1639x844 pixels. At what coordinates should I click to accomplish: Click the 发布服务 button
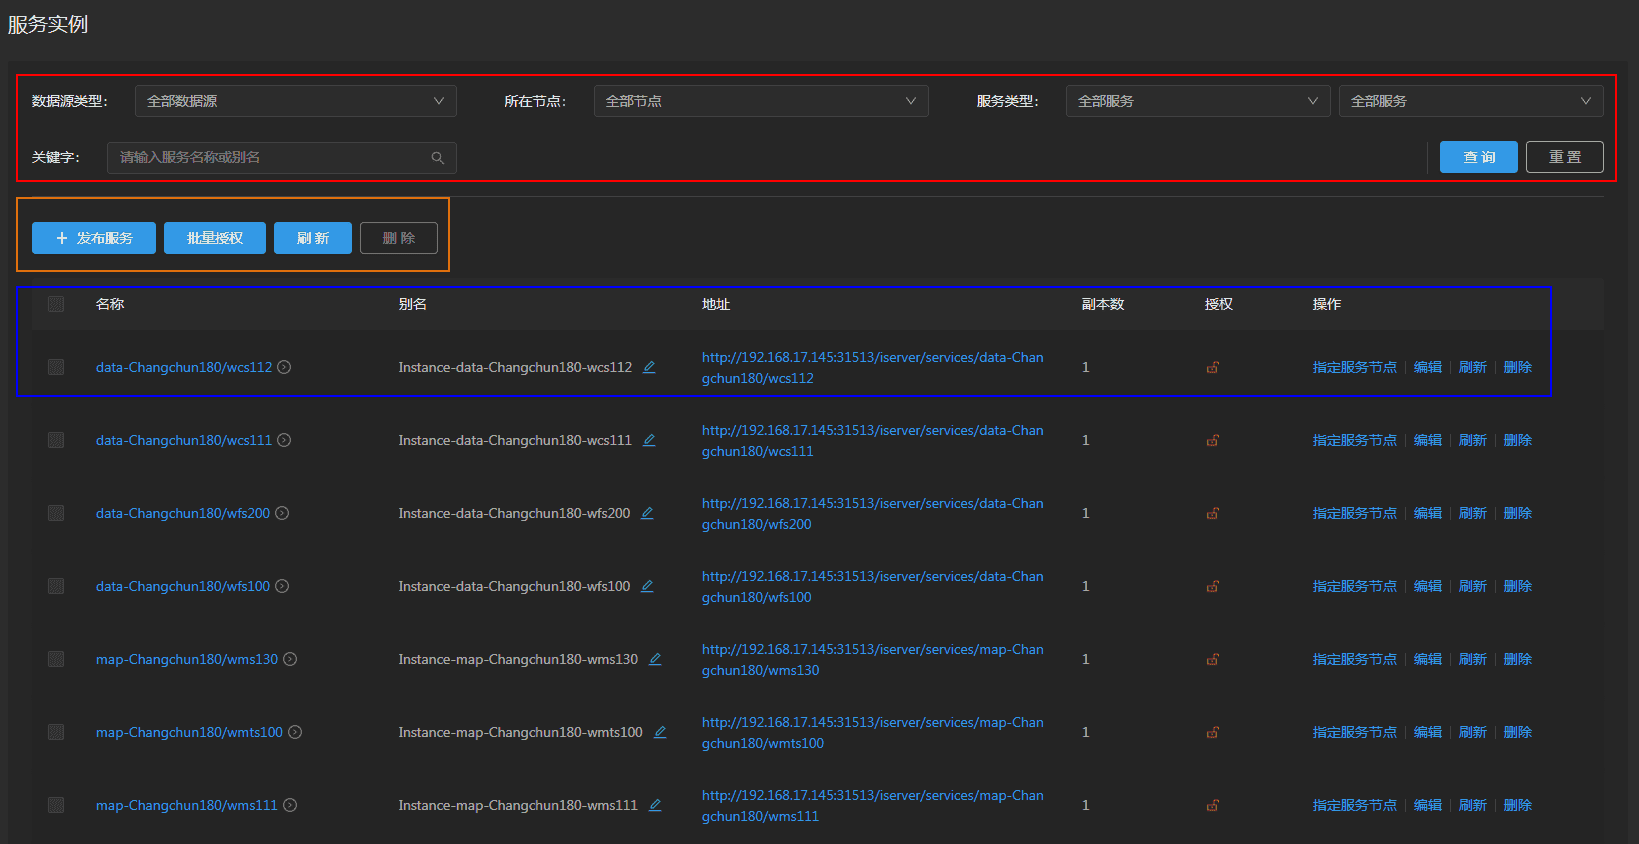tap(94, 238)
